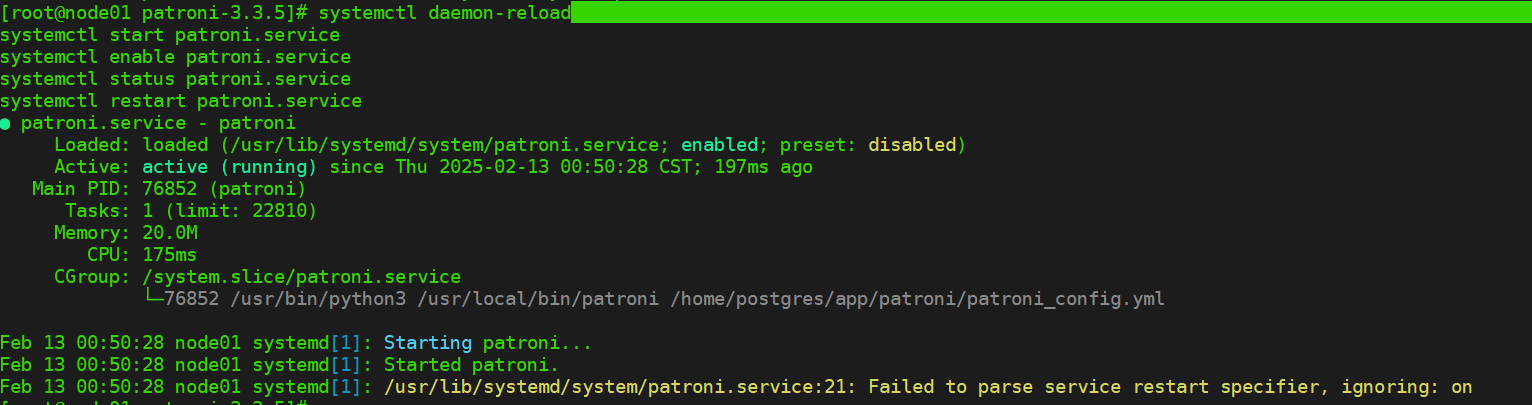Click the /system.slice/patroni.service CGroup path
1532x405 pixels.
coord(301,277)
